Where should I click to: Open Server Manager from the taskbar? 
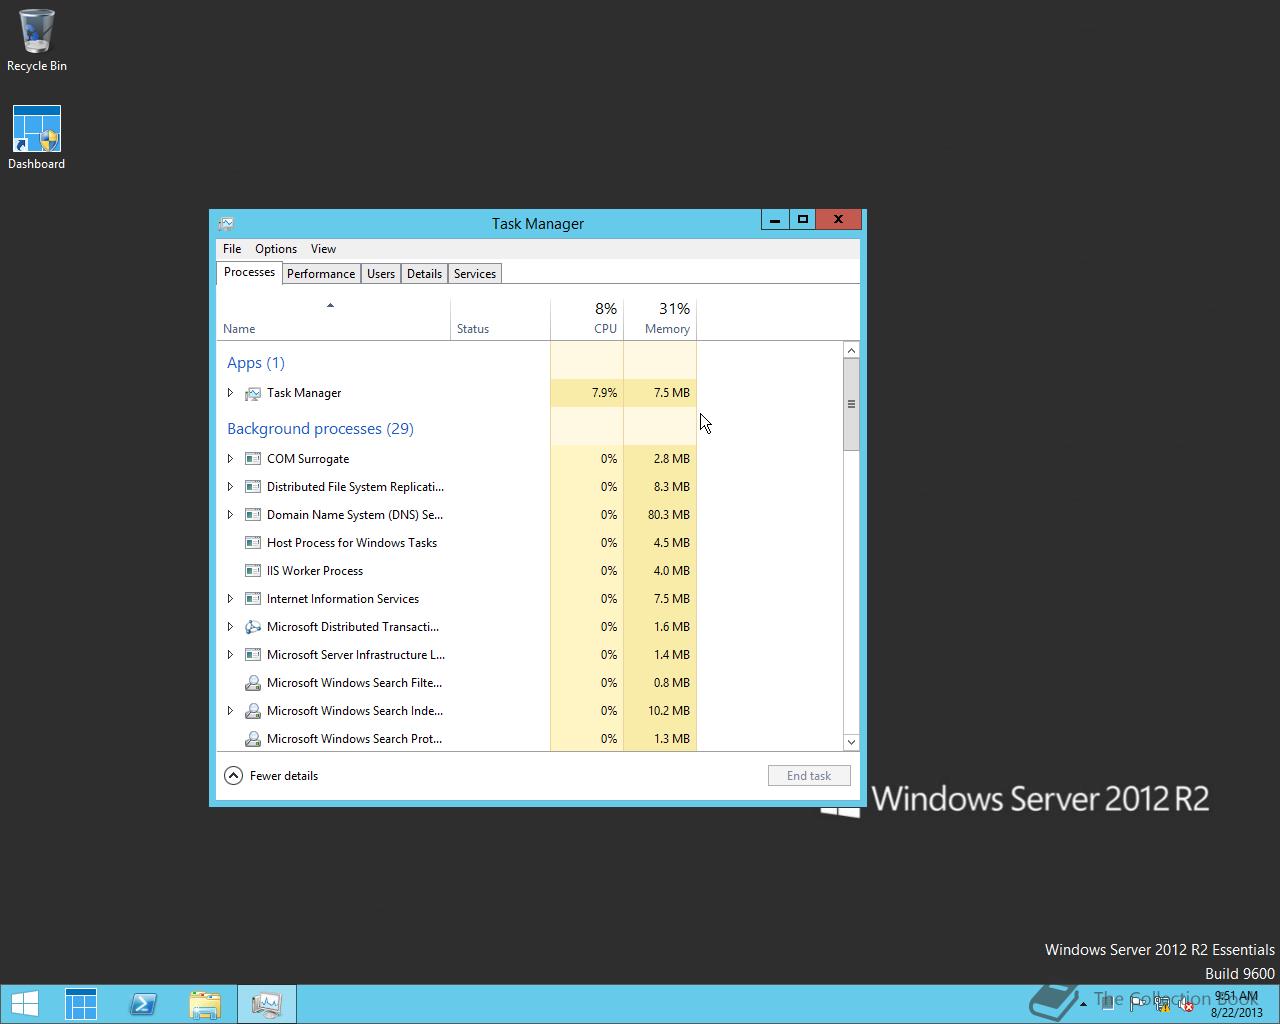[81, 1004]
